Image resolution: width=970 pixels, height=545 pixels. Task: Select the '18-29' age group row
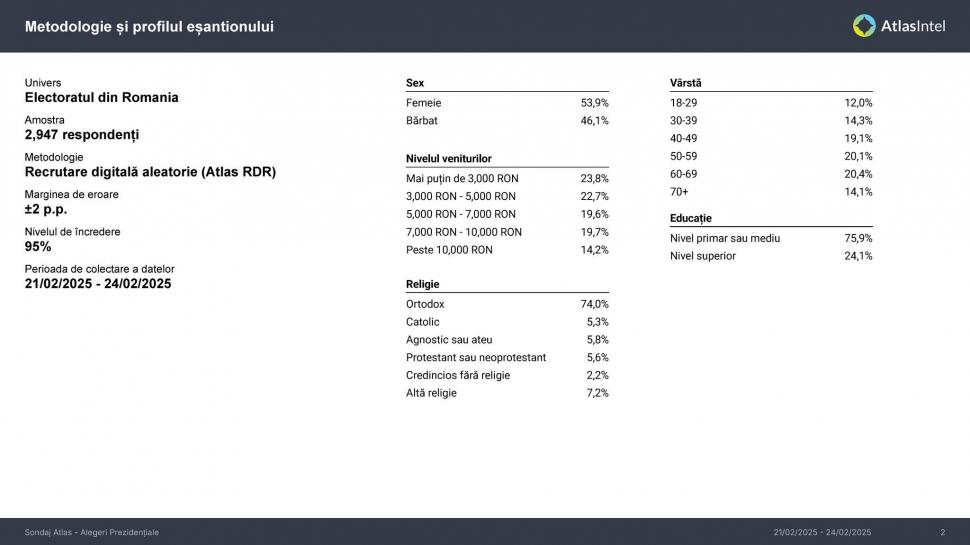click(x=685, y=103)
